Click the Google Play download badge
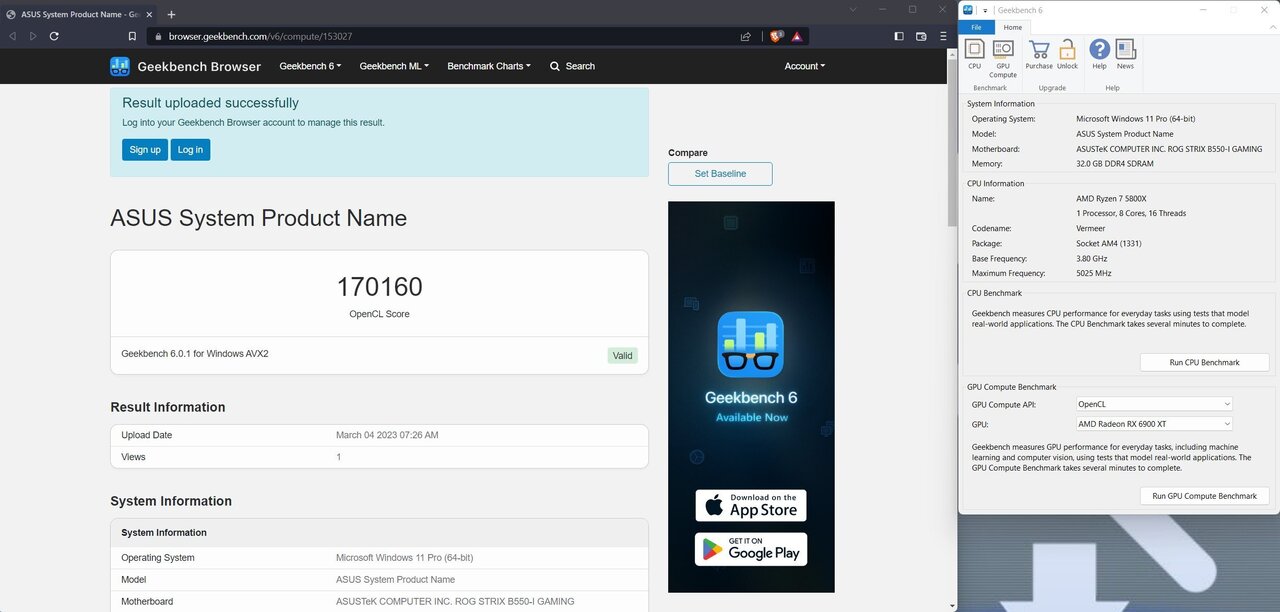The height and width of the screenshot is (612, 1280). pos(751,549)
